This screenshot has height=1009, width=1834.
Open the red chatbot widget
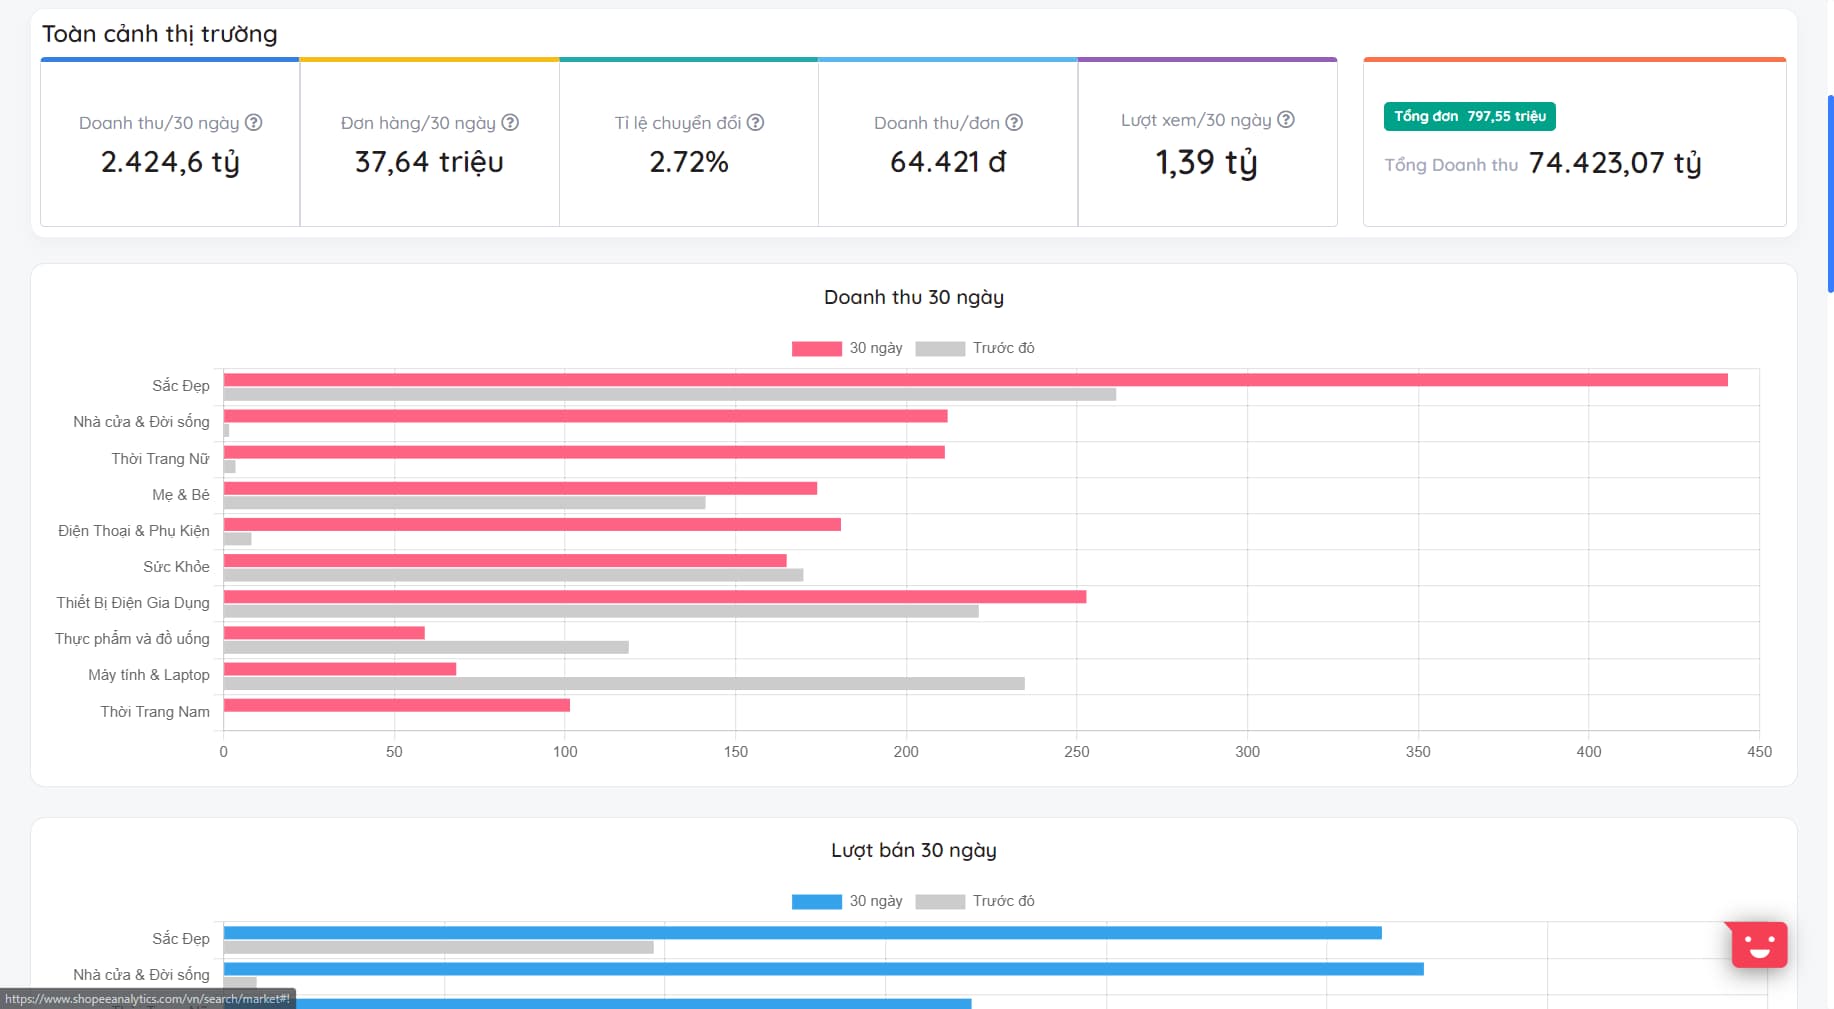pyautogui.click(x=1759, y=944)
